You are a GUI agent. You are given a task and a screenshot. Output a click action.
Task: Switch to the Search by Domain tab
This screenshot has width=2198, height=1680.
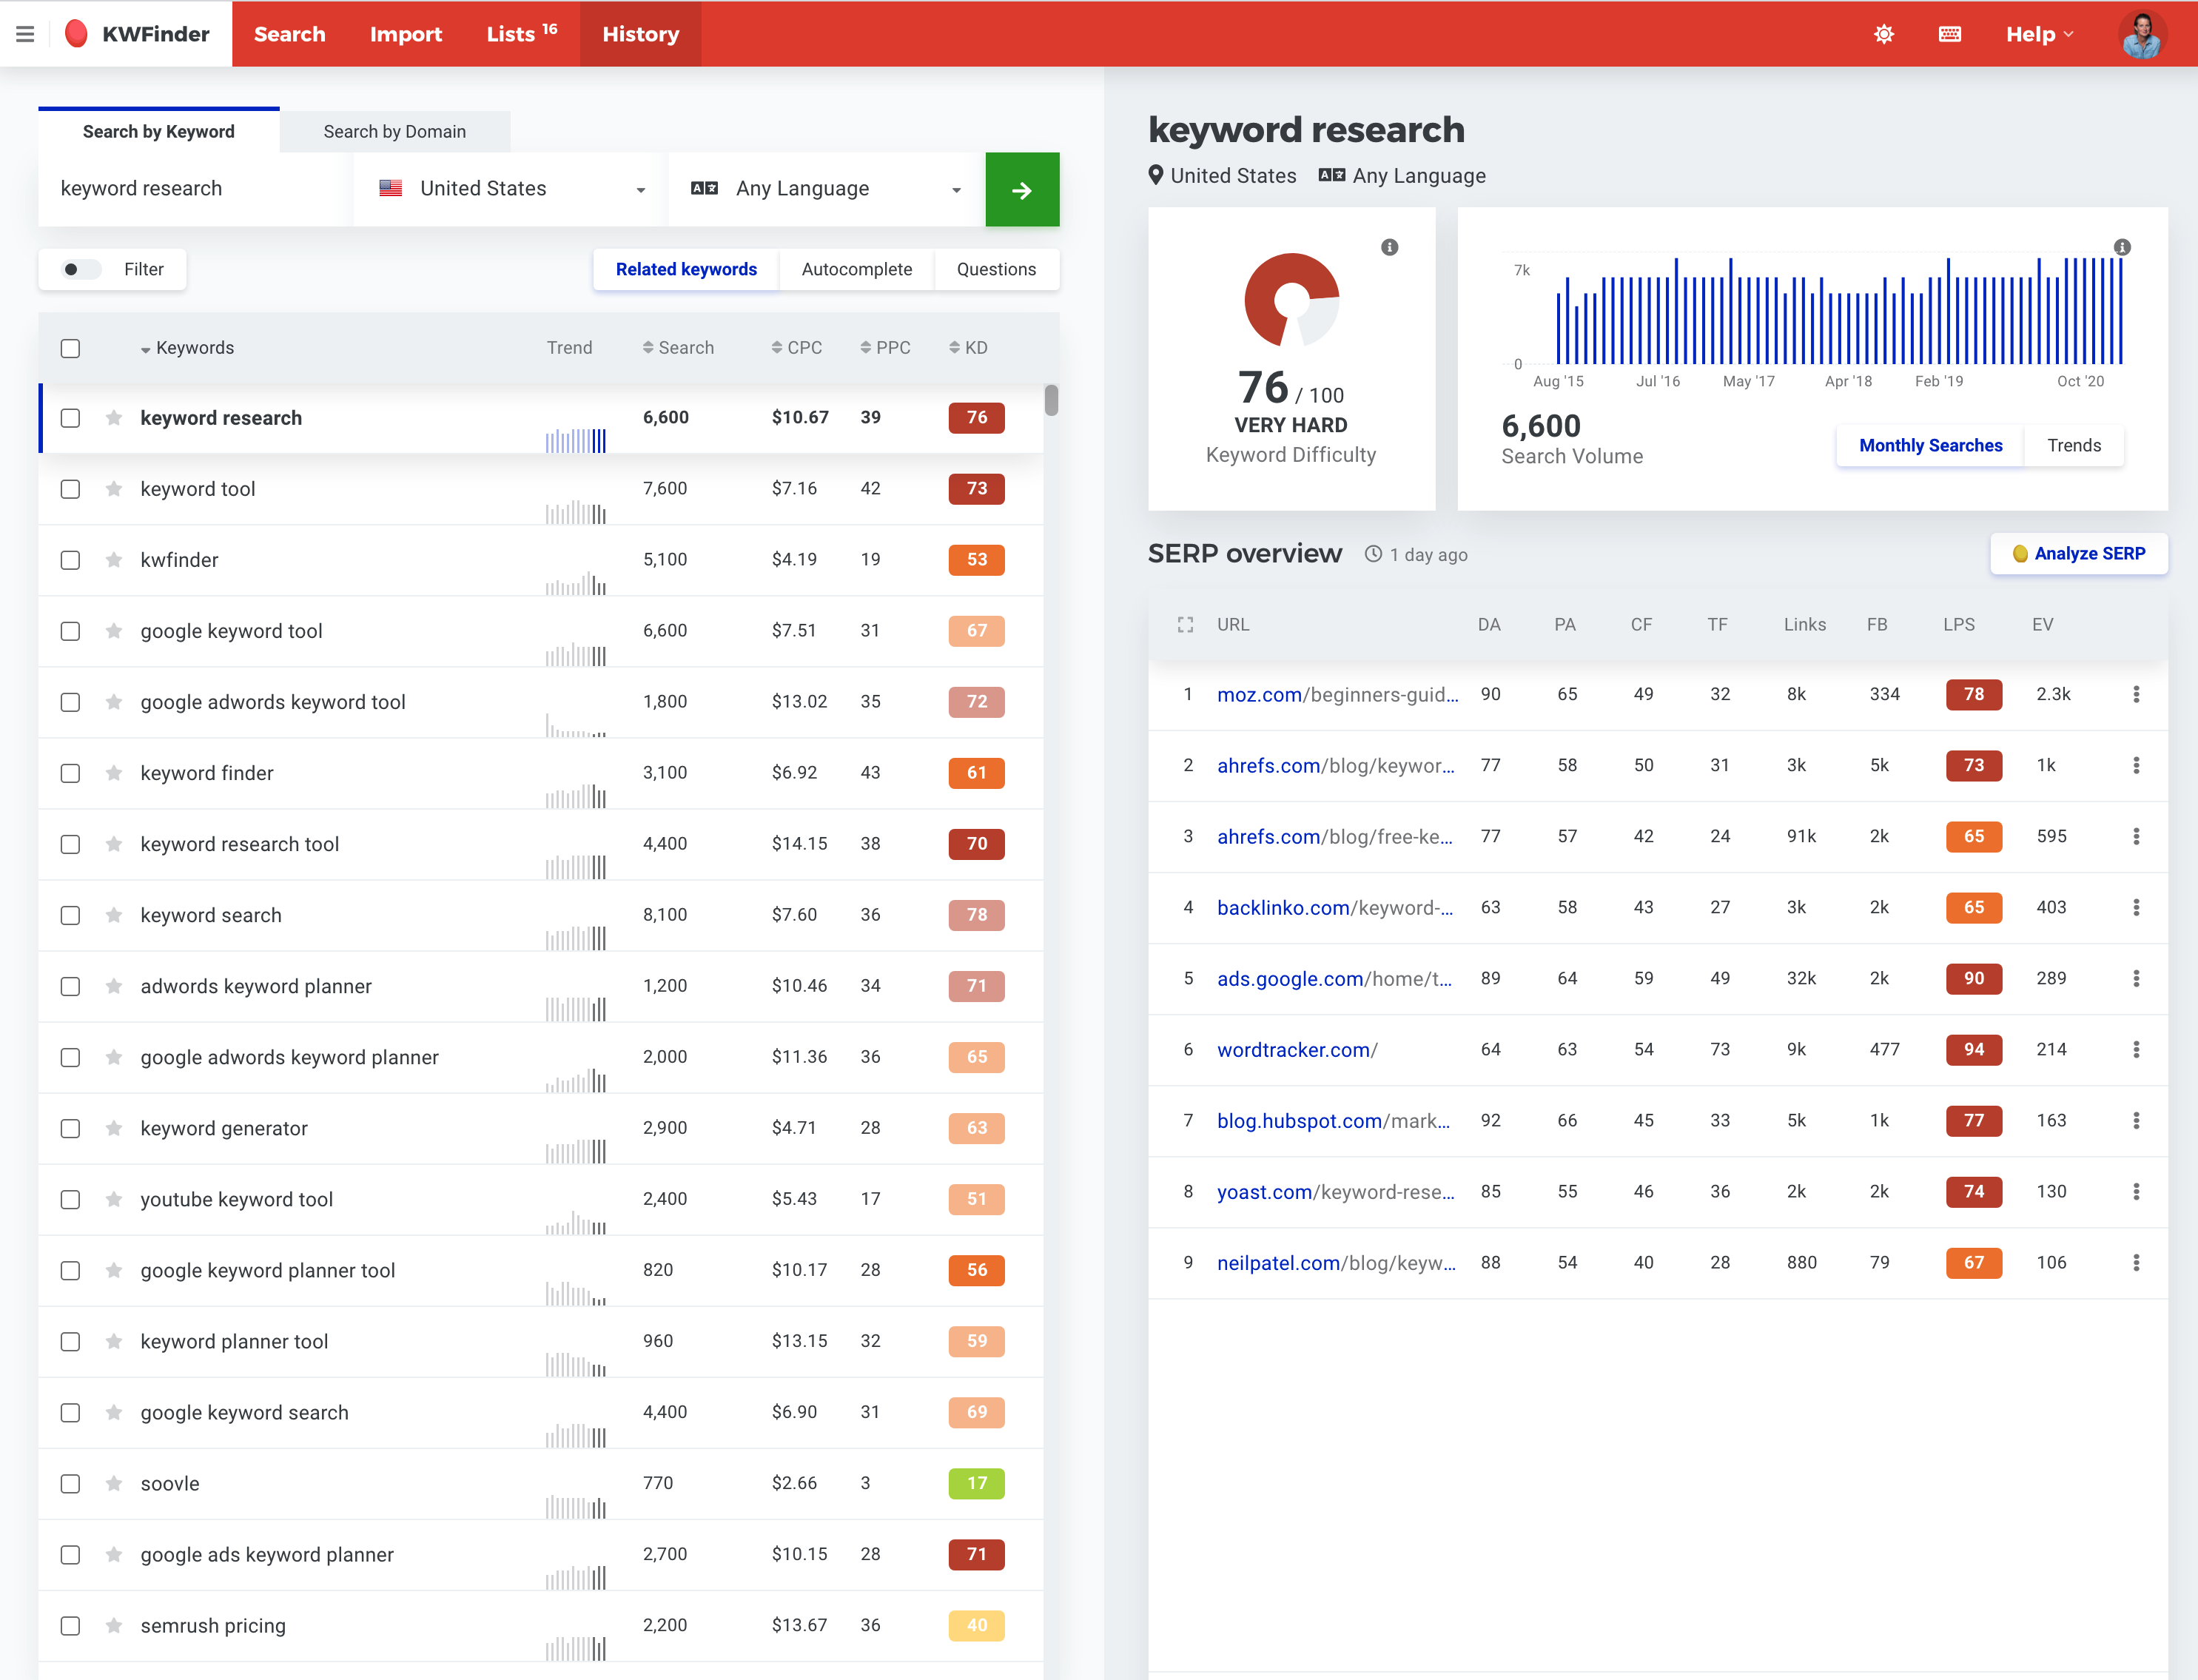click(x=395, y=132)
